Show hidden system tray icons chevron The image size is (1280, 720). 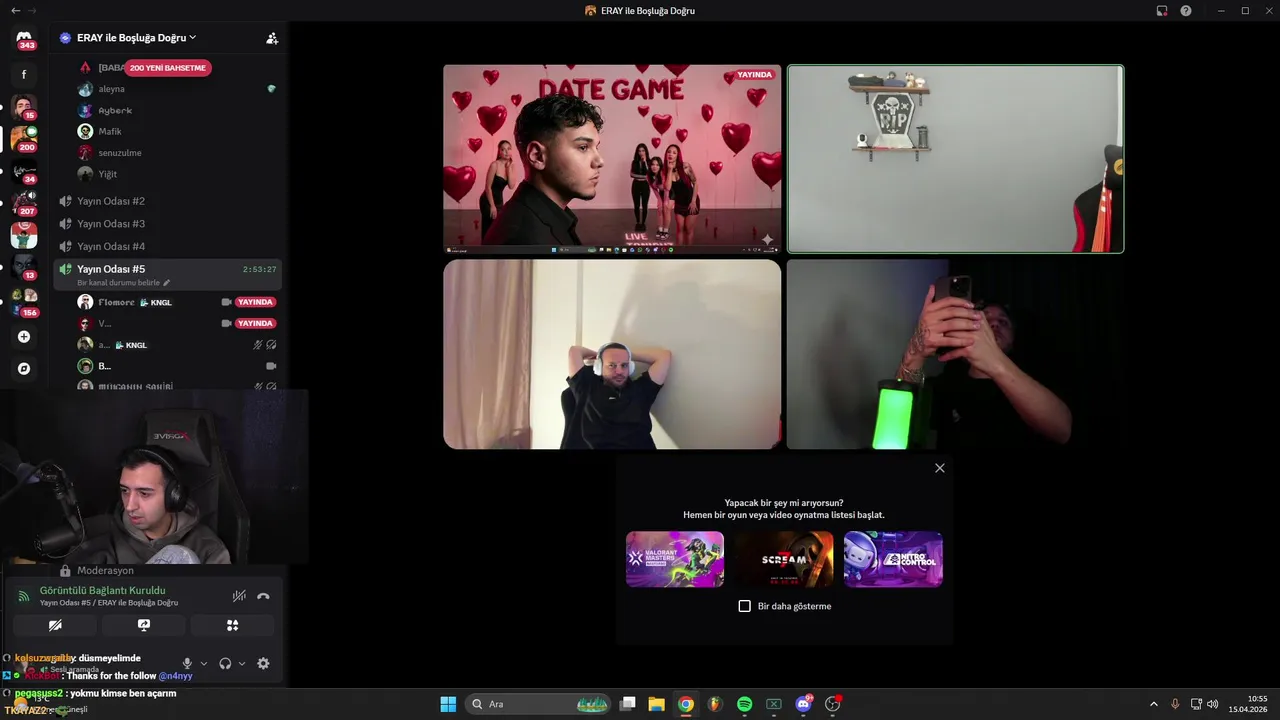(1153, 704)
